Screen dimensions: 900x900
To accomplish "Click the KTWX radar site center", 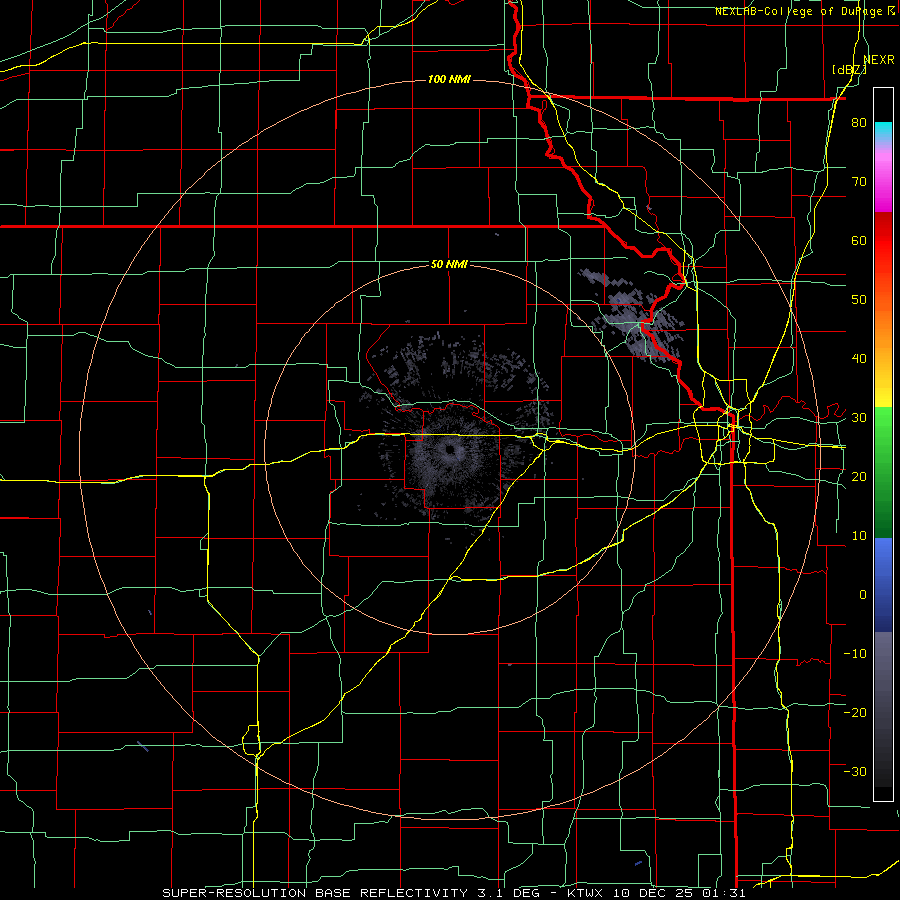I will pyautogui.click(x=449, y=449).
